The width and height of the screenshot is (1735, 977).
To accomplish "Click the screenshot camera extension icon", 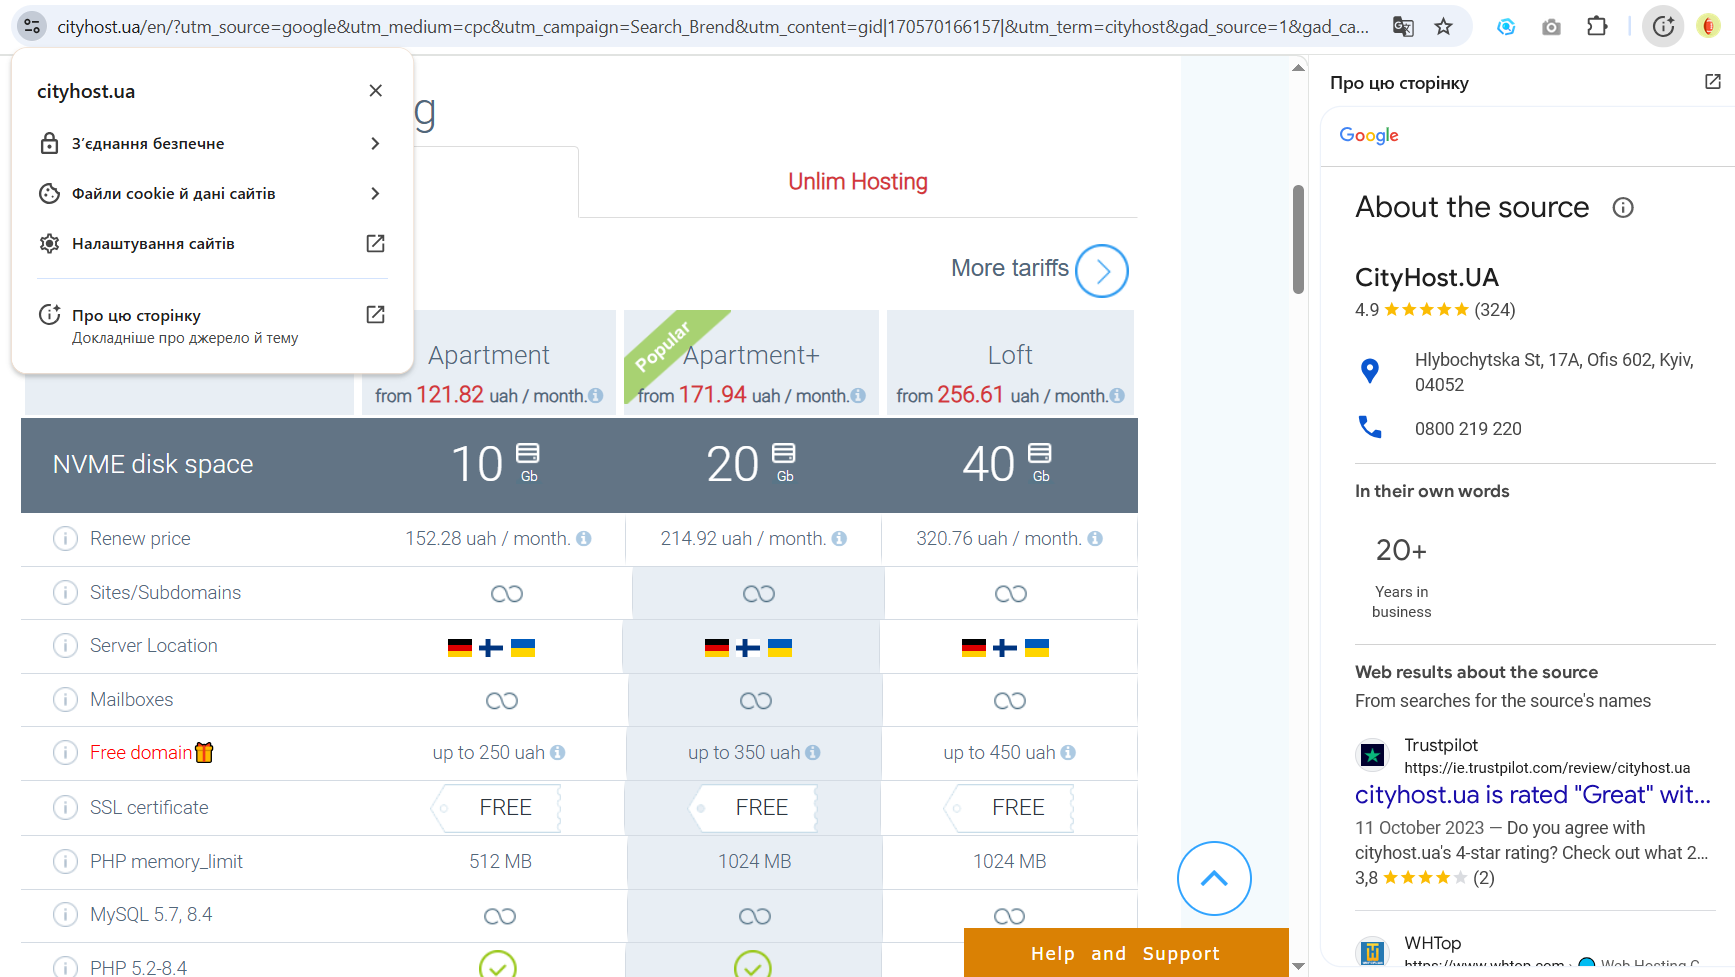I will [1551, 27].
